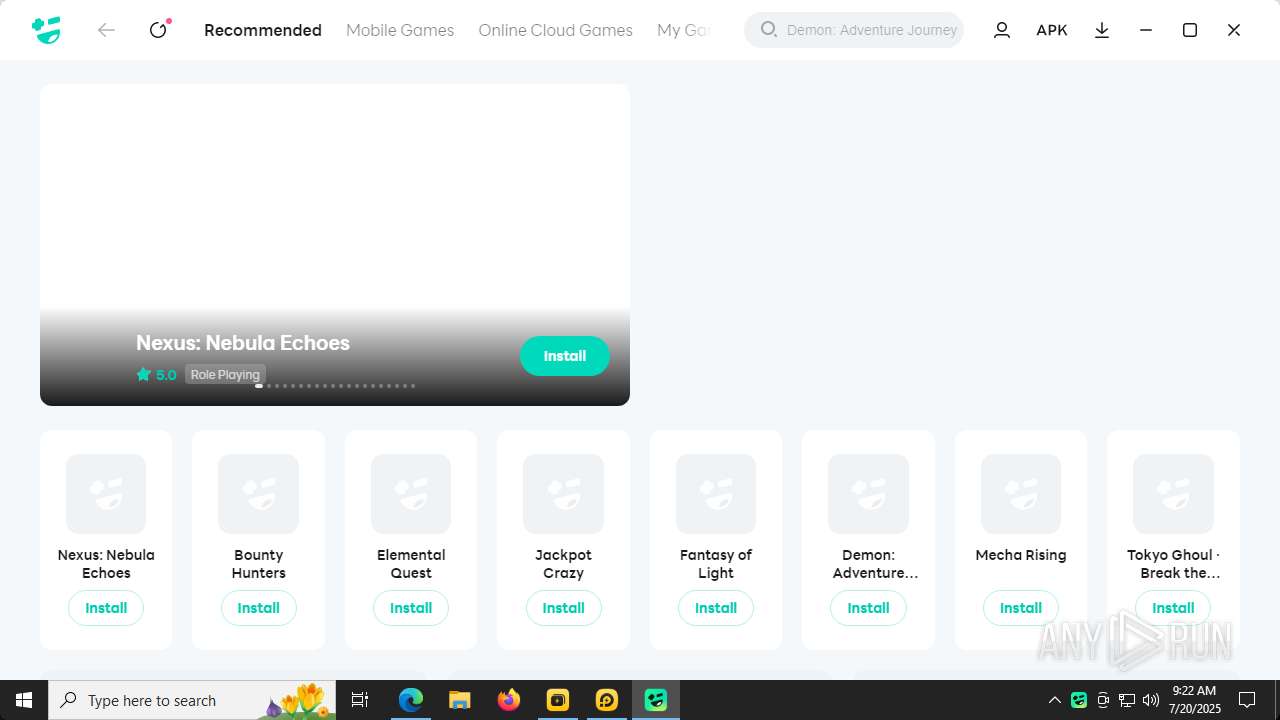Show hidden system tray icons

(1054, 700)
